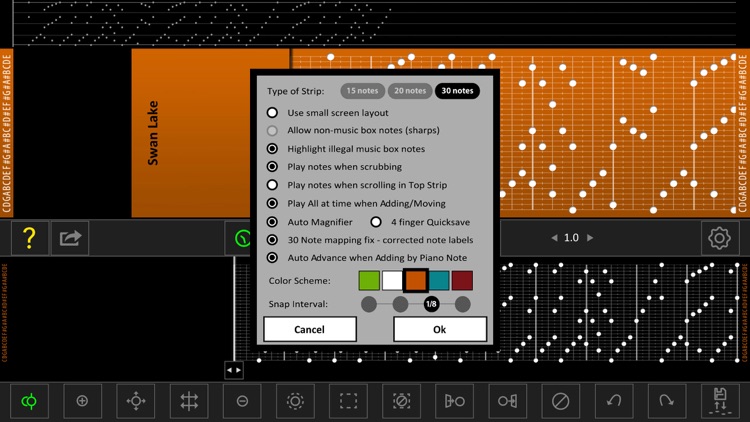The image size is (750, 422).
Task: Set snap interval to first slider stop
Action: coord(369,304)
